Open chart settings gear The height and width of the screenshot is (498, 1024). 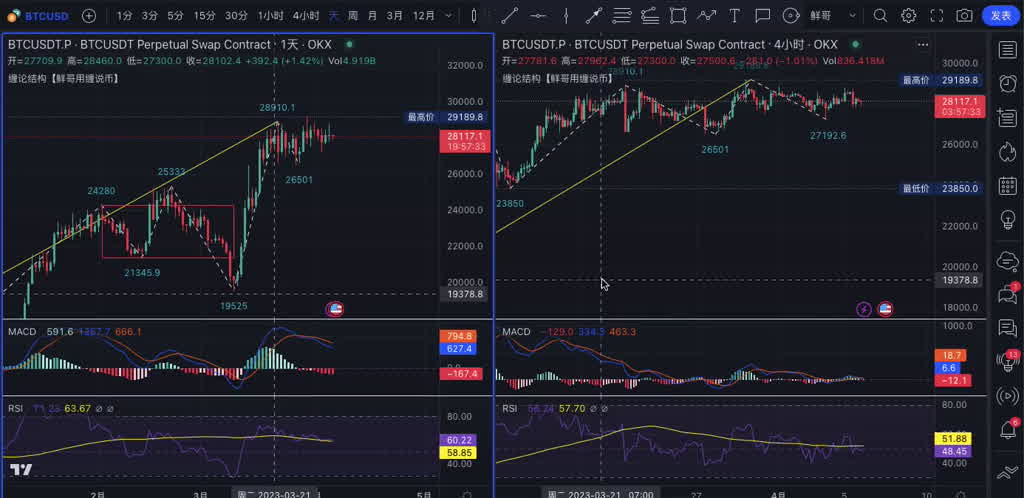tap(908, 16)
